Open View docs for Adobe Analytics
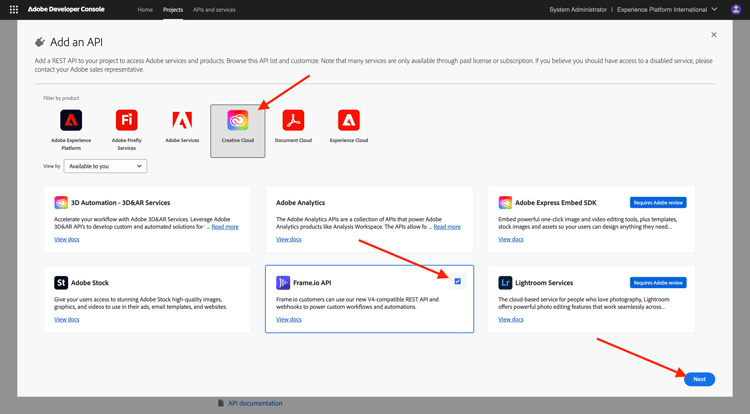This screenshot has width=750, height=414. click(288, 239)
